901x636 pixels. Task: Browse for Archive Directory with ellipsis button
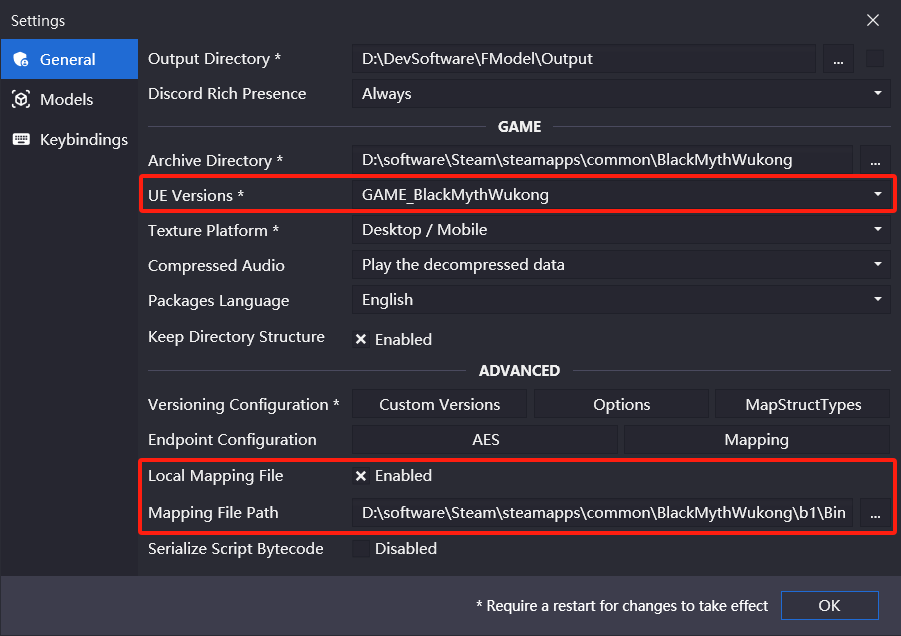(875, 160)
